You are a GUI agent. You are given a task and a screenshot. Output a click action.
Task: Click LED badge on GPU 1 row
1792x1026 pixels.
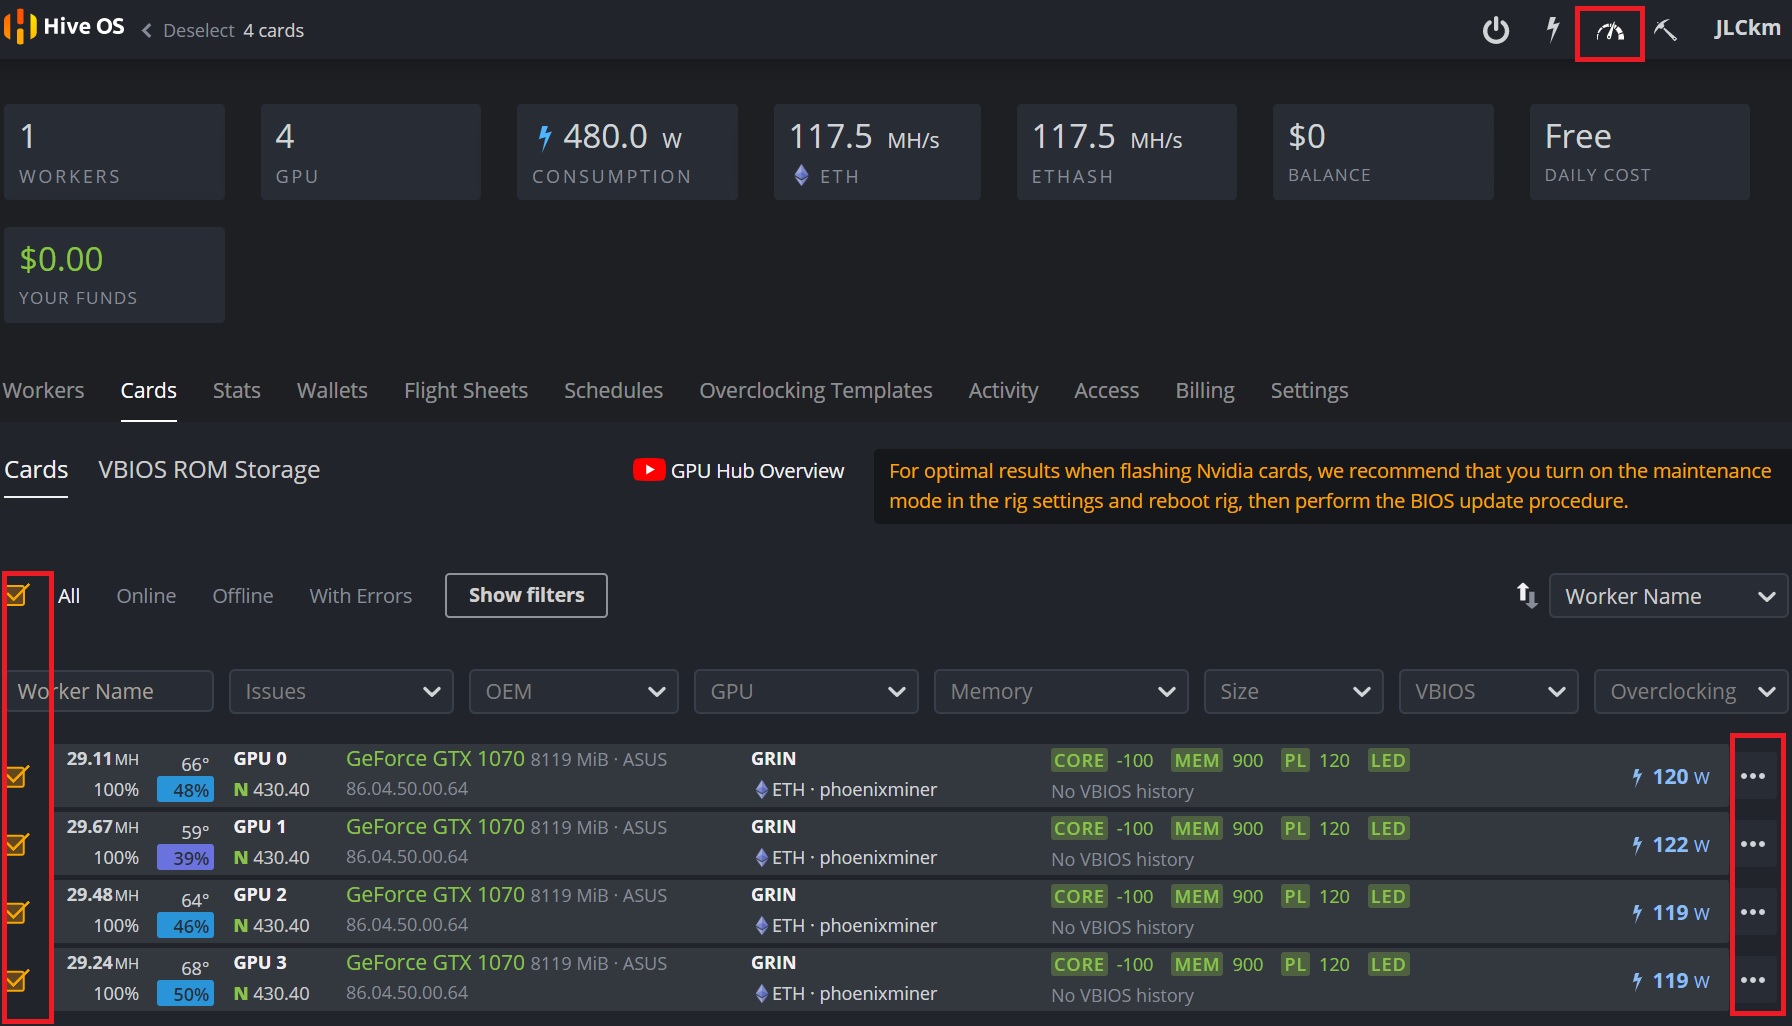pyautogui.click(x=1388, y=828)
